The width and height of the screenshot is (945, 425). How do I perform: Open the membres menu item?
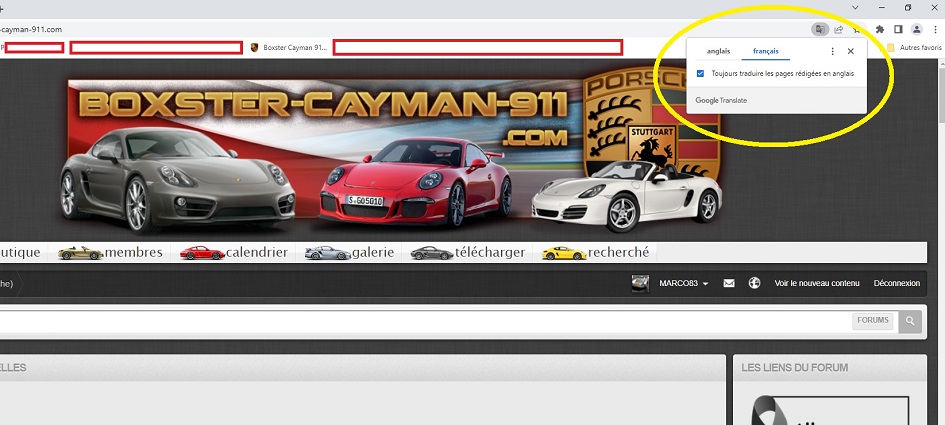(x=110, y=253)
